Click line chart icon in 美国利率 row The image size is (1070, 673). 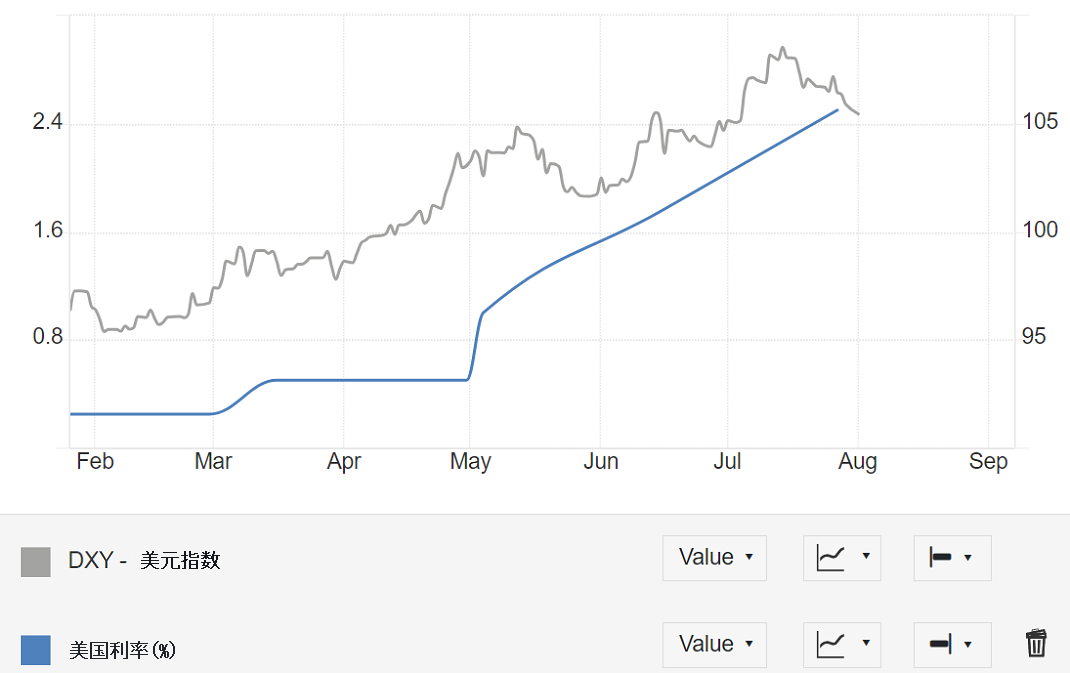point(830,644)
